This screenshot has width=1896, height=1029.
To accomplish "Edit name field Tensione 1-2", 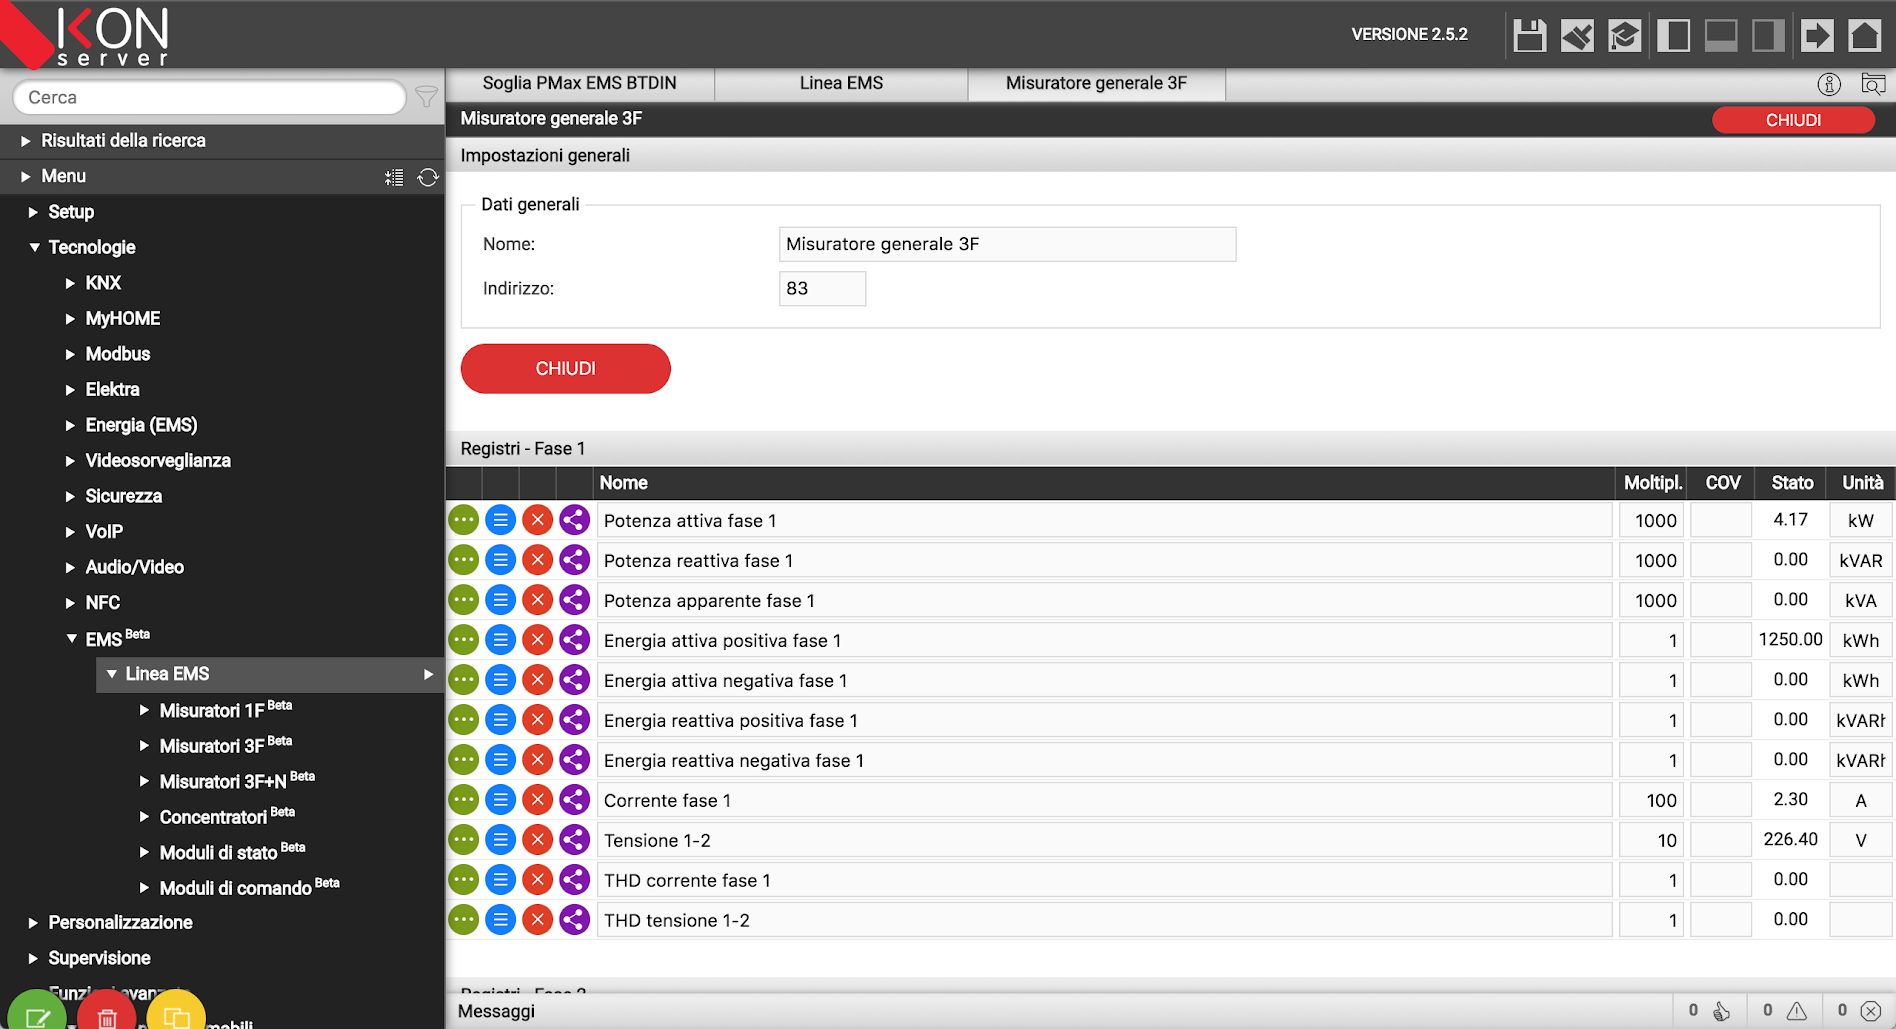I will [1104, 840].
